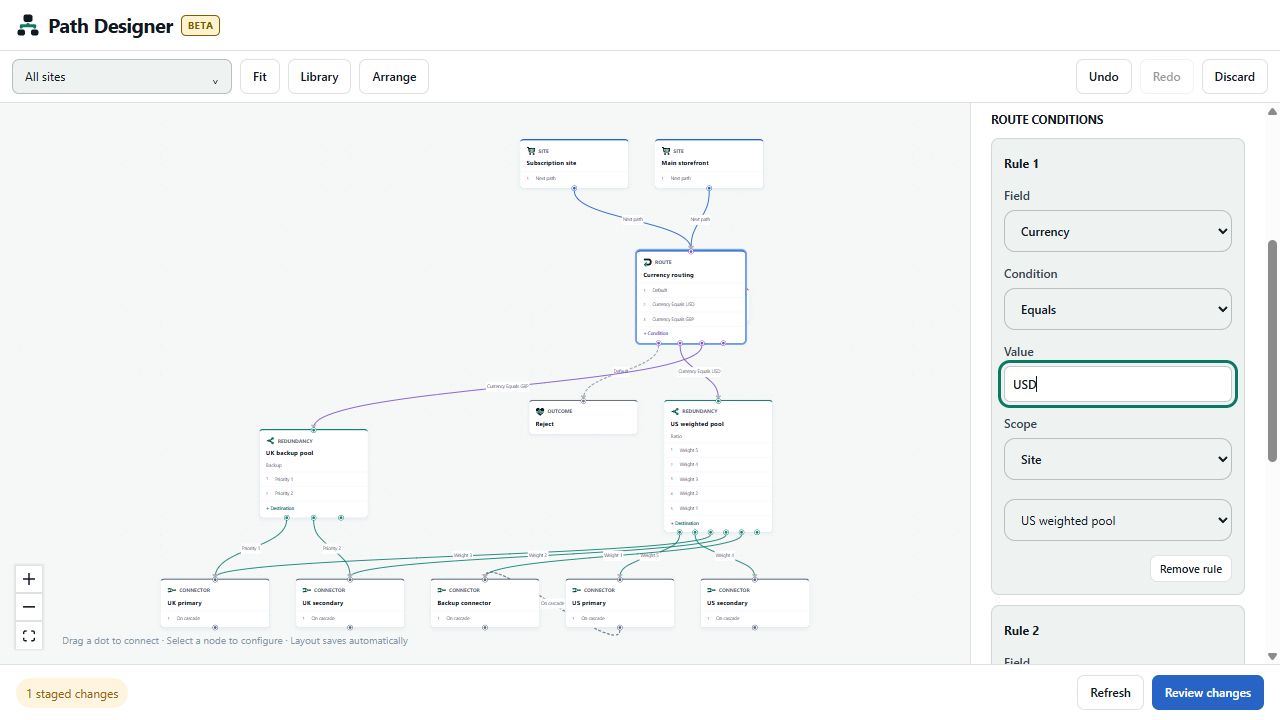The height and width of the screenshot is (720, 1280).
Task: Click the connector icon on US secondary node
Action: pyautogui.click(x=711, y=590)
